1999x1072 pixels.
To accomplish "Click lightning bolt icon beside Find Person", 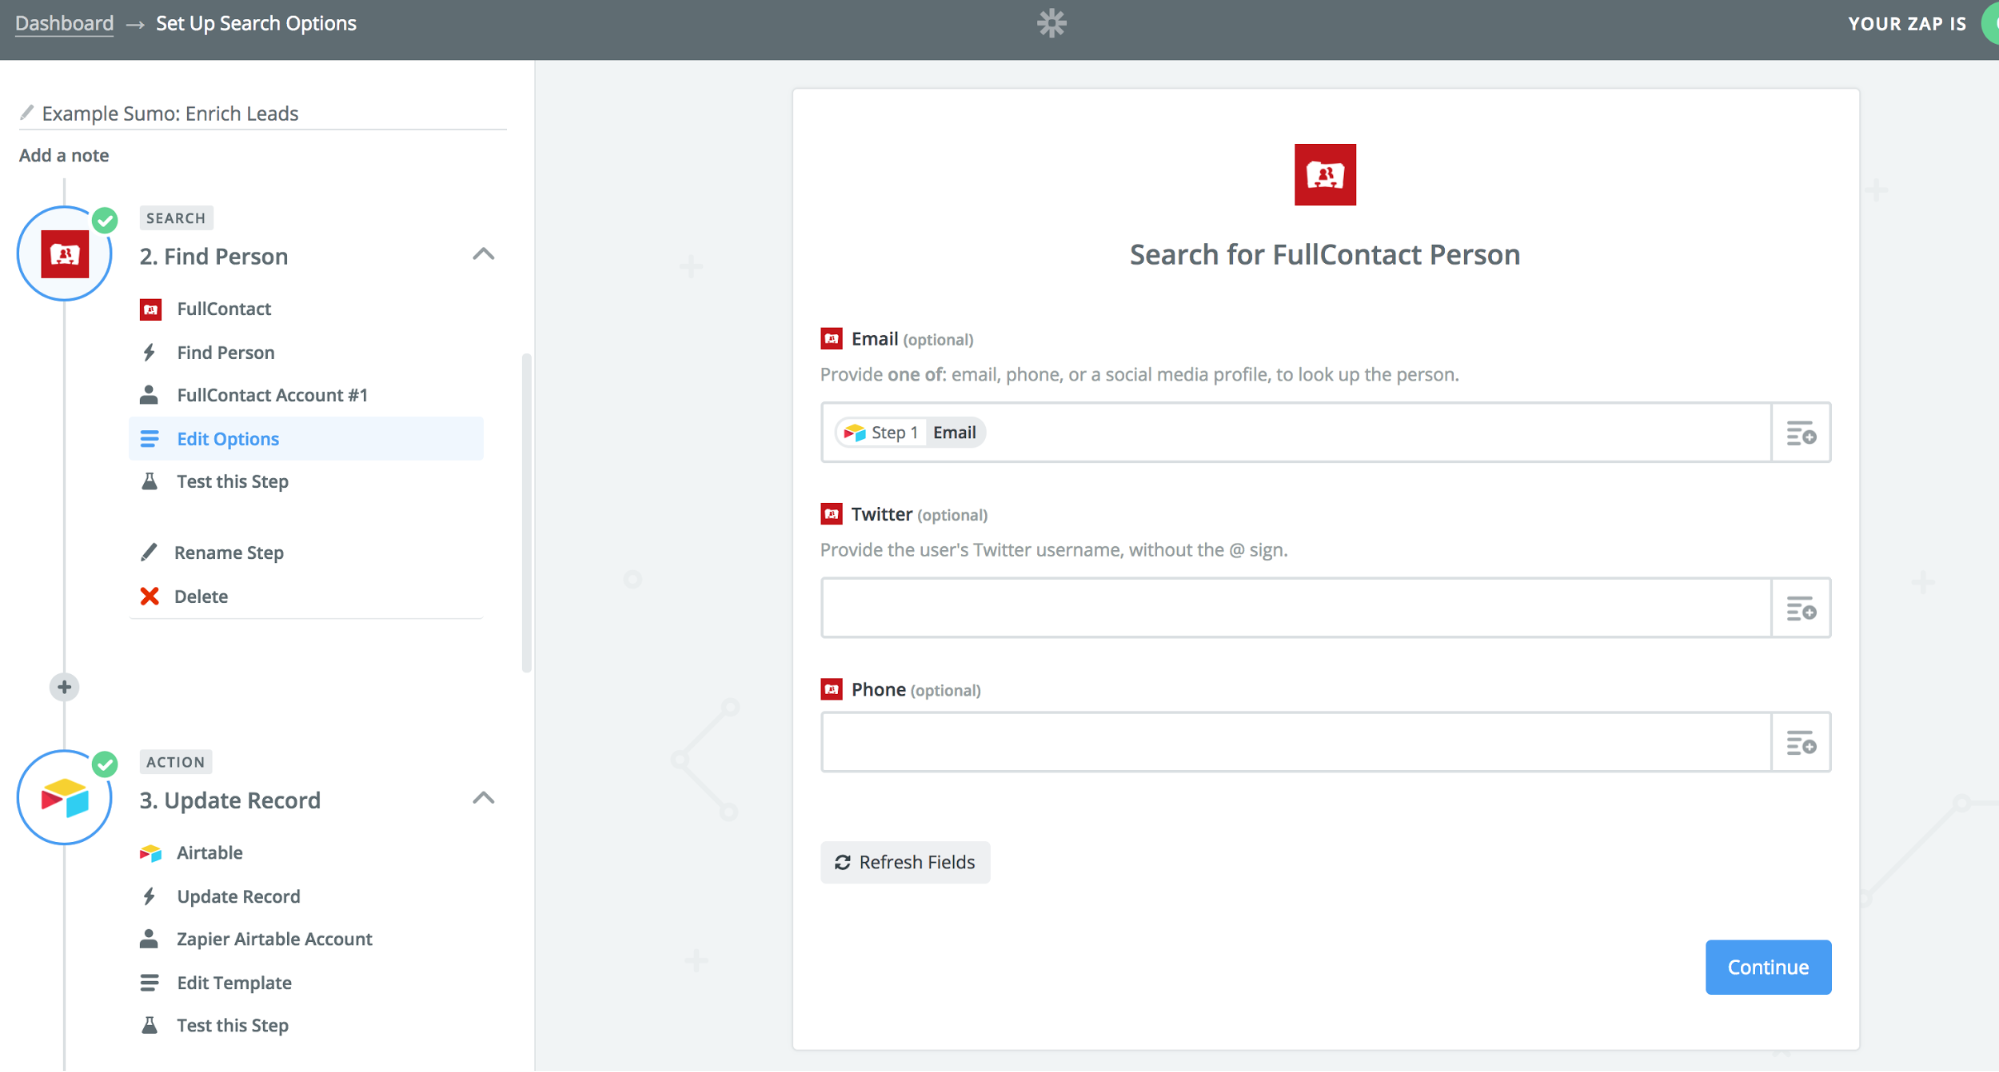I will coord(149,352).
